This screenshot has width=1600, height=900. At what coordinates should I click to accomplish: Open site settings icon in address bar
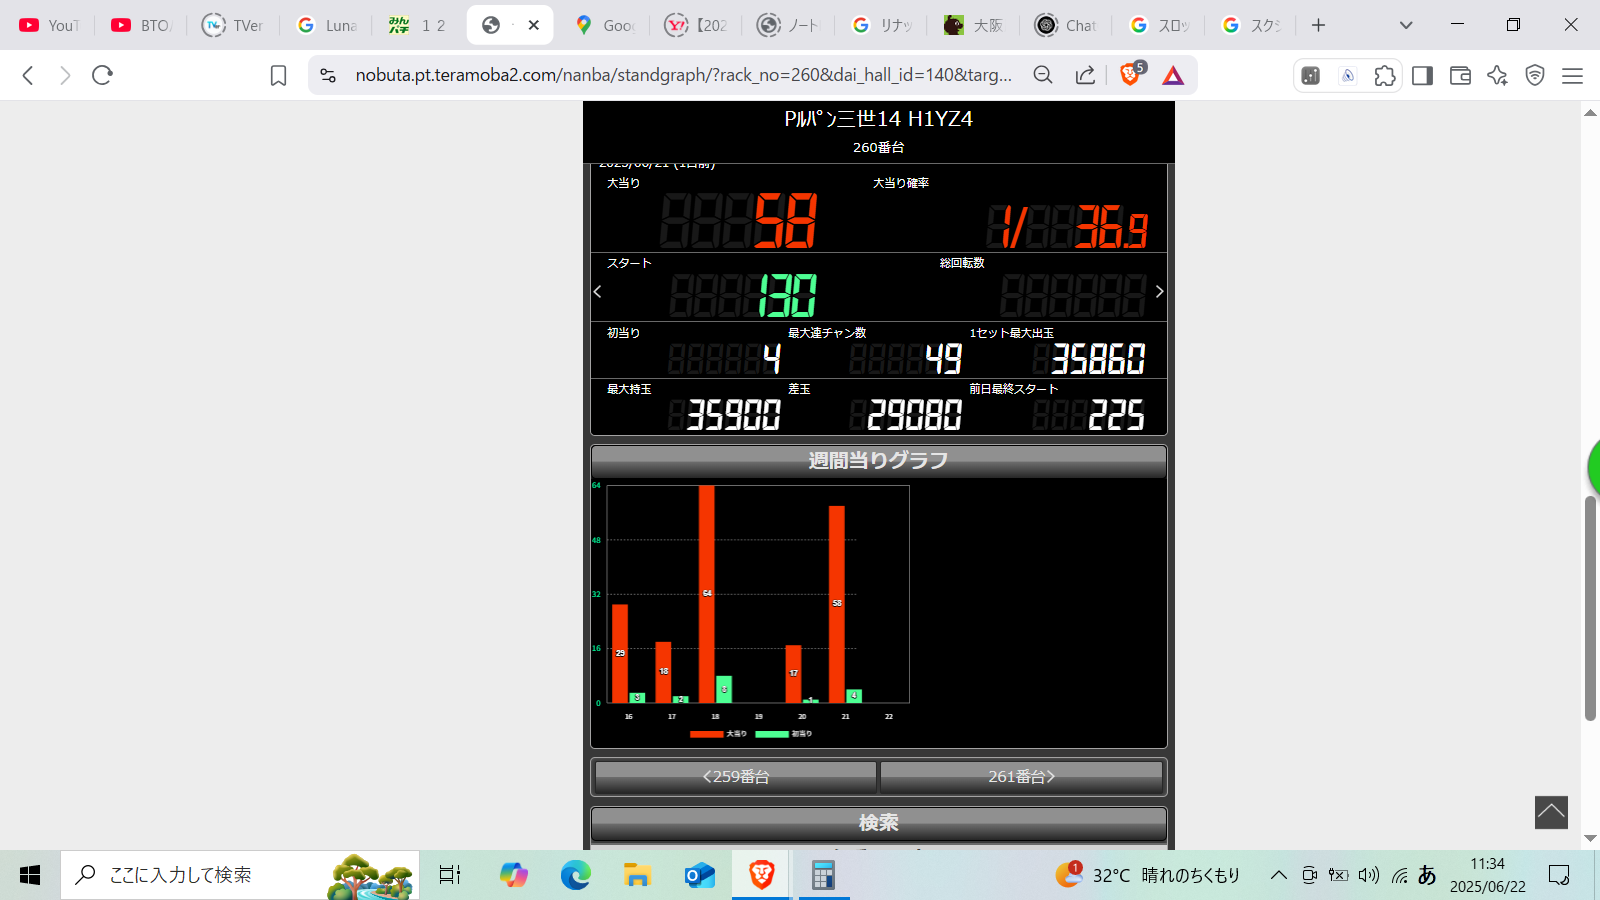pyautogui.click(x=328, y=75)
